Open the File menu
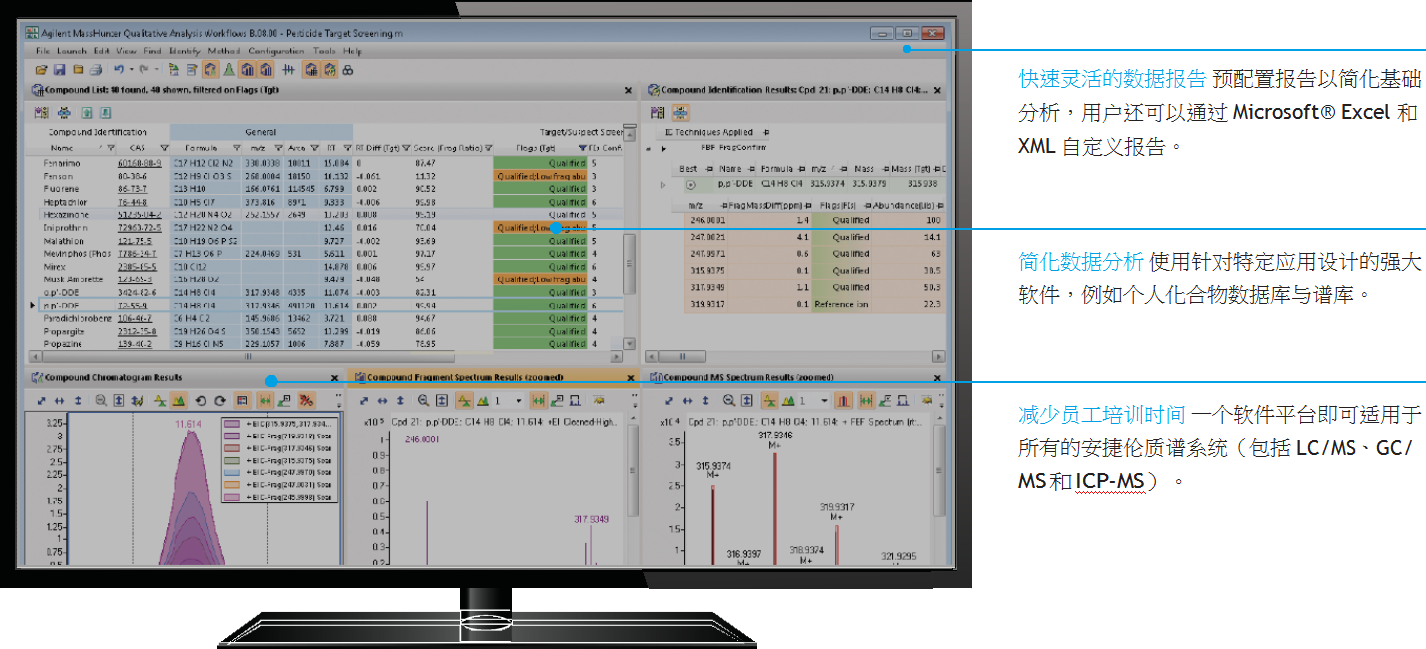Image resolution: width=1426 pixels, height=649 pixels. click(43, 51)
